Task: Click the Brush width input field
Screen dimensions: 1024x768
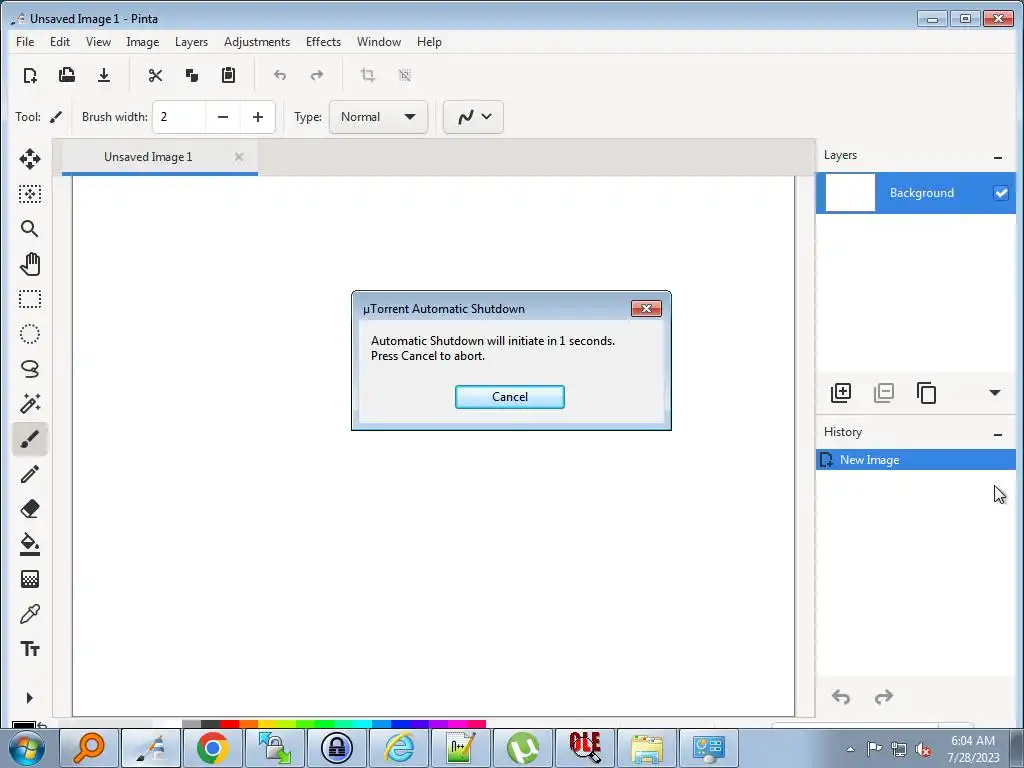Action: tap(180, 117)
